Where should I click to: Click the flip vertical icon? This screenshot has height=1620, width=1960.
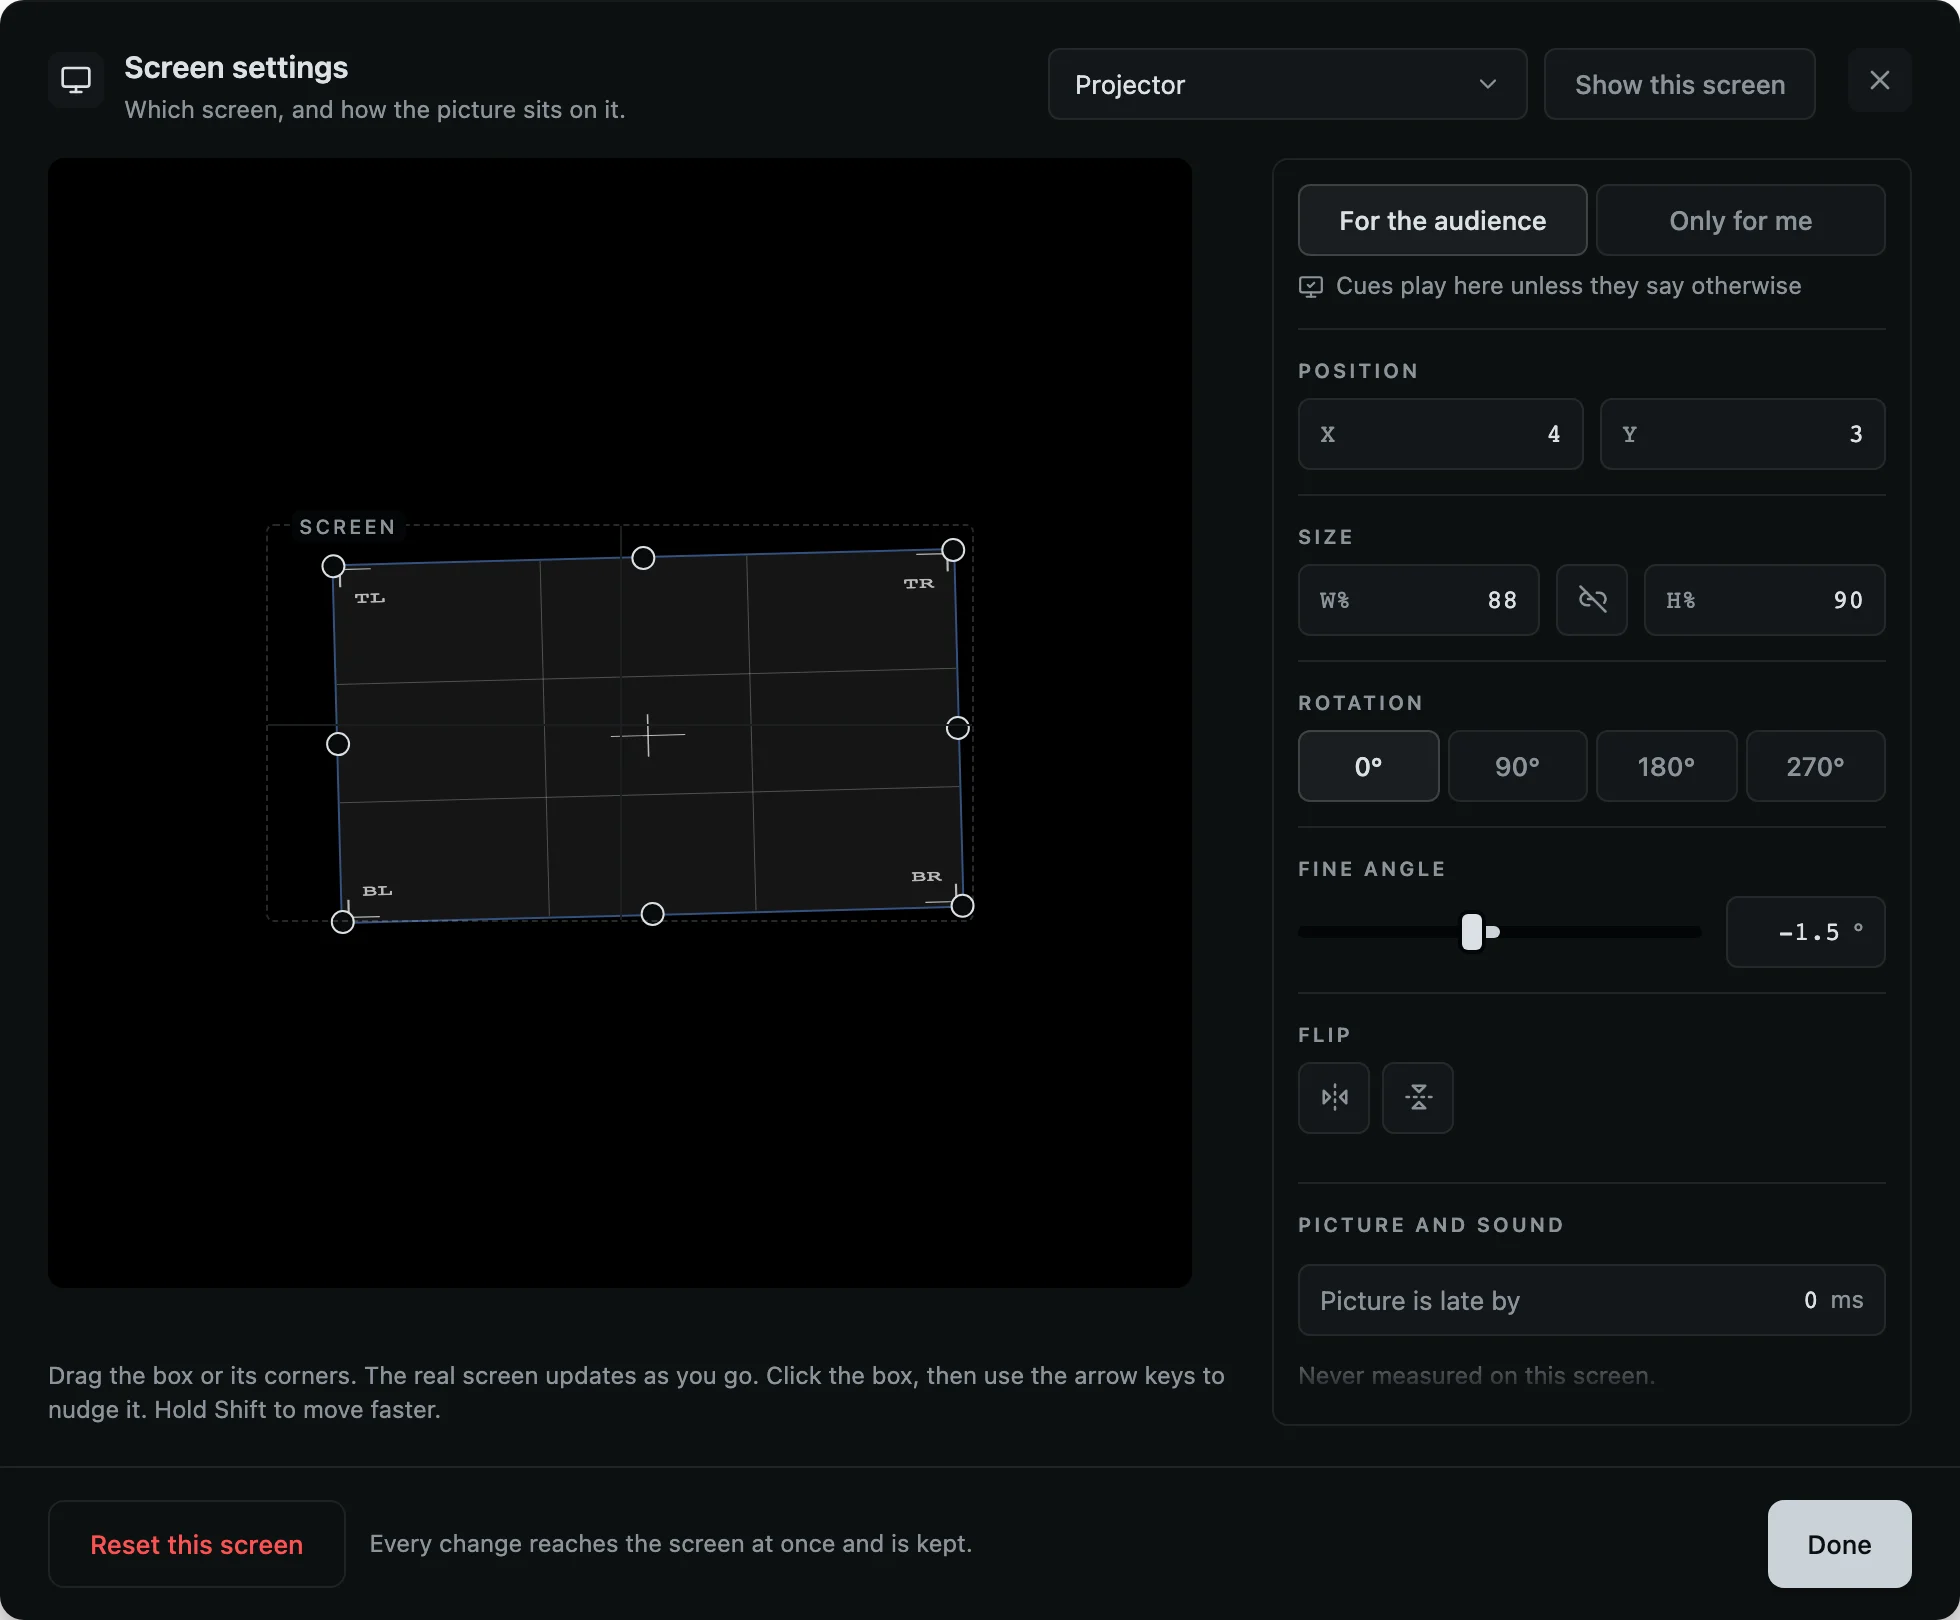[1418, 1097]
